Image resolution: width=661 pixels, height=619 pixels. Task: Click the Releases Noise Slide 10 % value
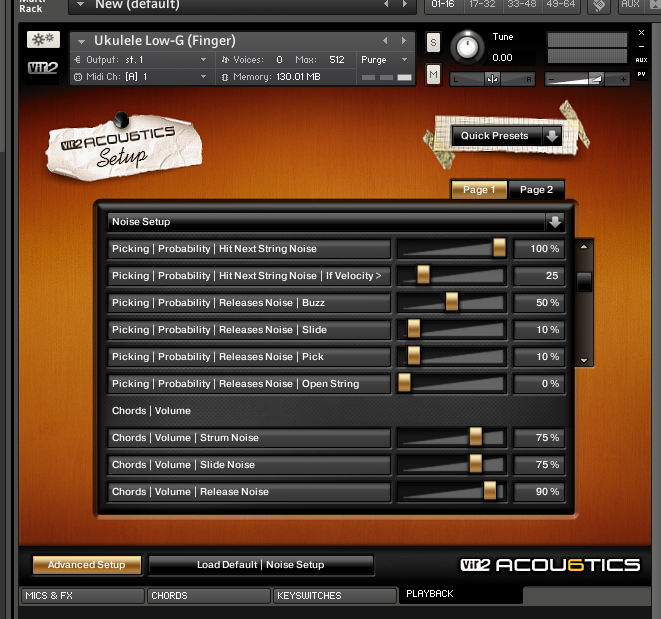(x=539, y=330)
